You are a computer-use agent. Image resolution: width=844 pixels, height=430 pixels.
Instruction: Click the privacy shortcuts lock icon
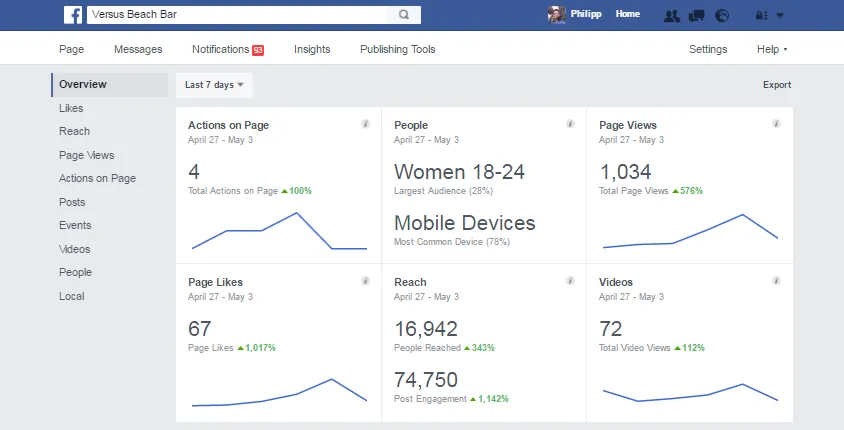761,16
